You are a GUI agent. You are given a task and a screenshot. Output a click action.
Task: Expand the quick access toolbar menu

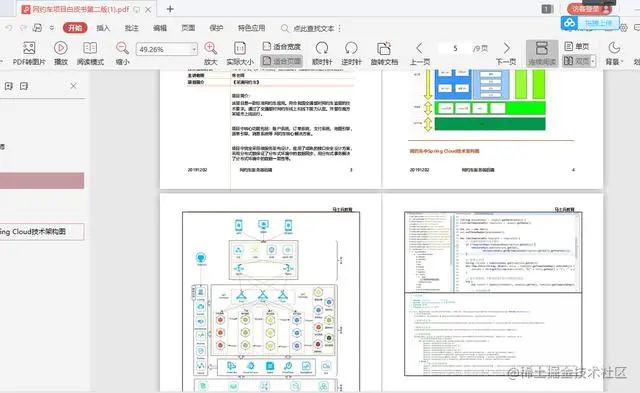tap(52, 28)
